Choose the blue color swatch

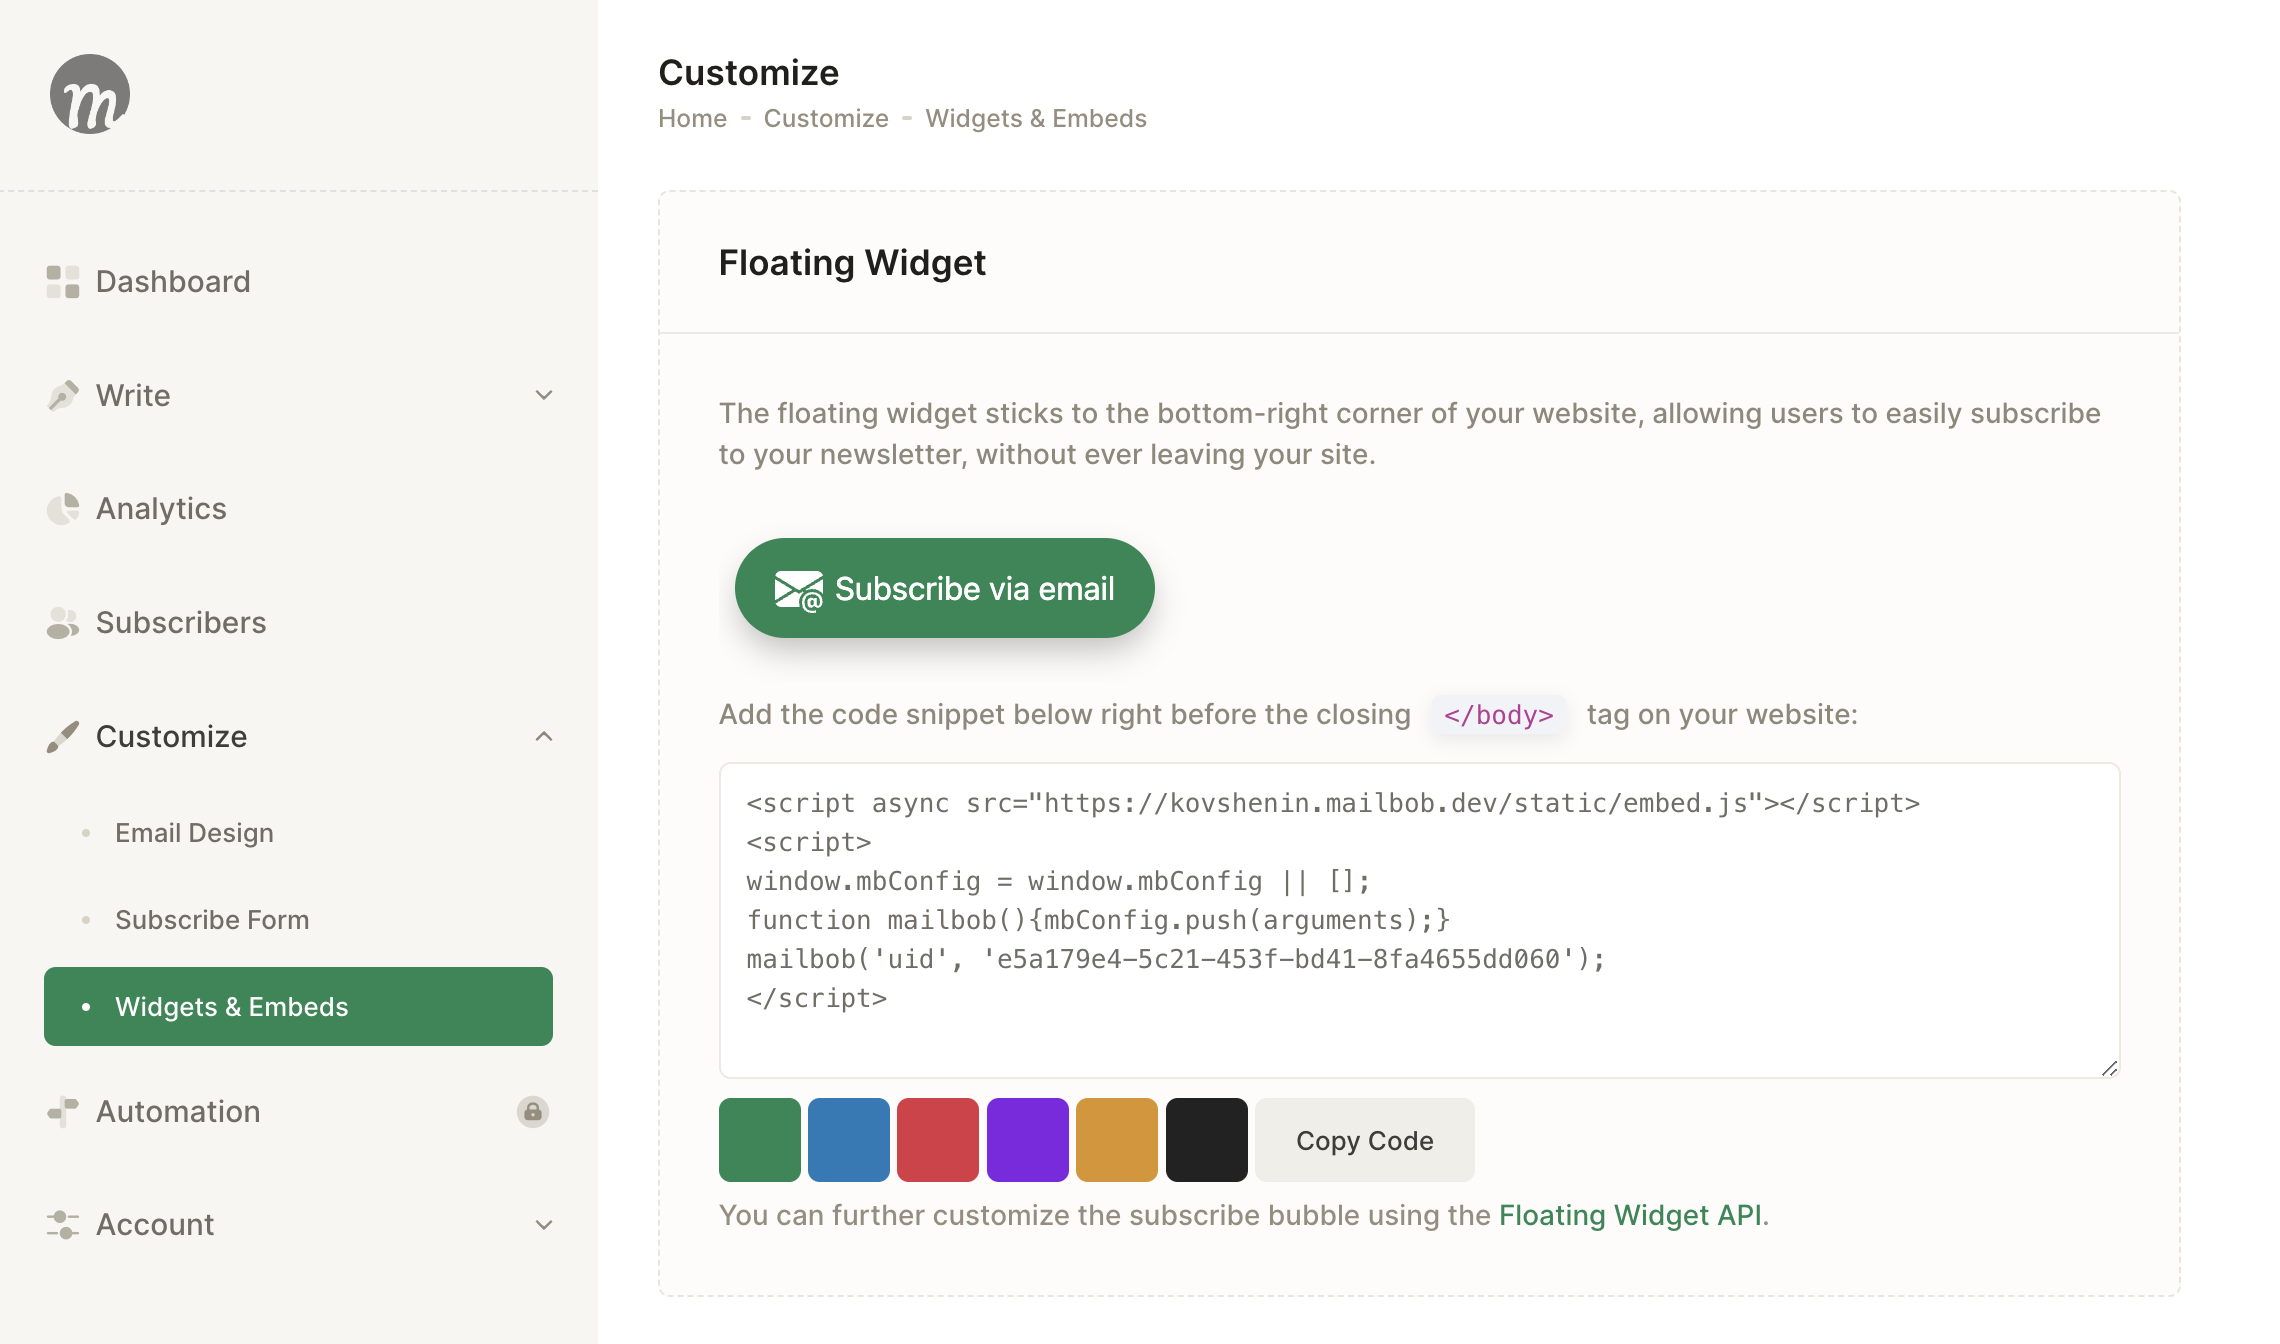pyautogui.click(x=849, y=1140)
